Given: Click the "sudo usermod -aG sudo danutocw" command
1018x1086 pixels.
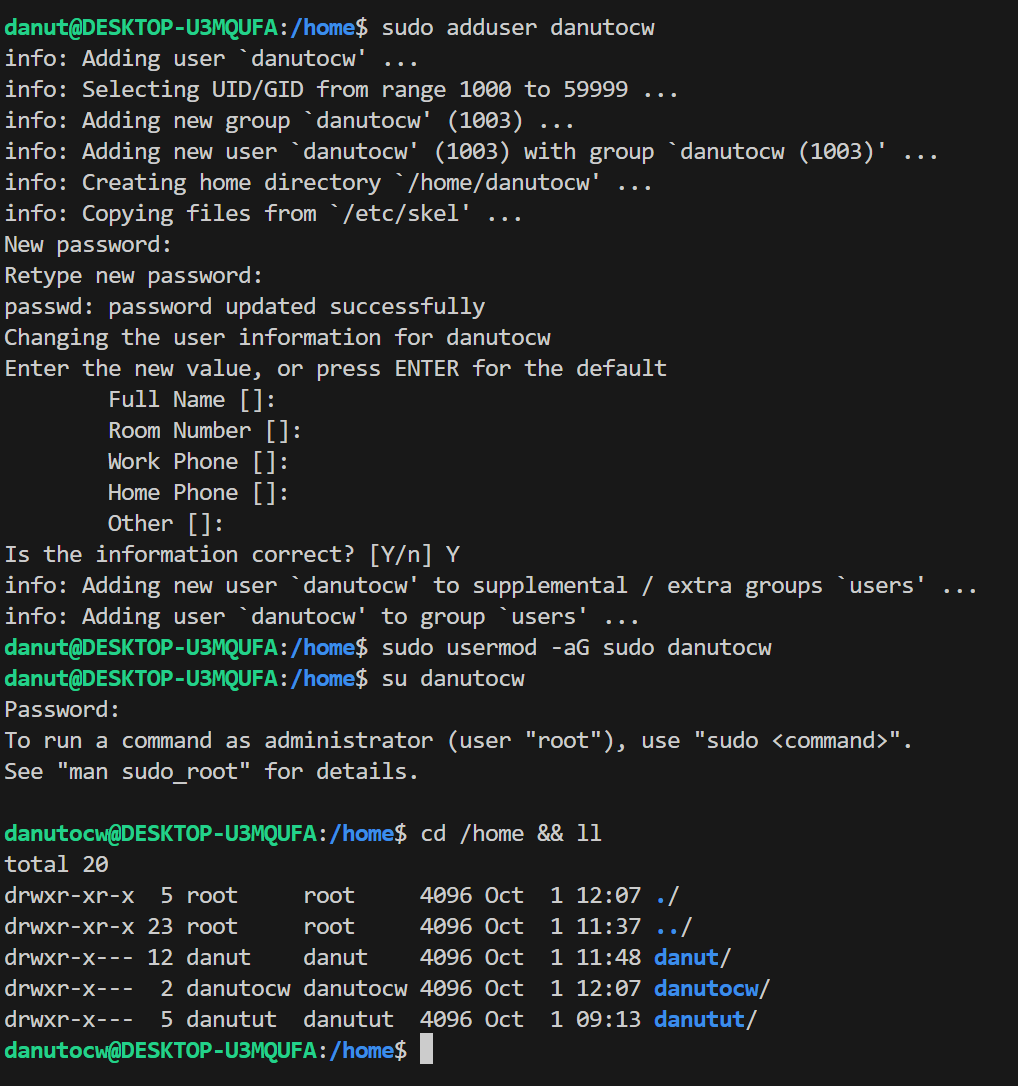Looking at the screenshot, I should [576, 647].
